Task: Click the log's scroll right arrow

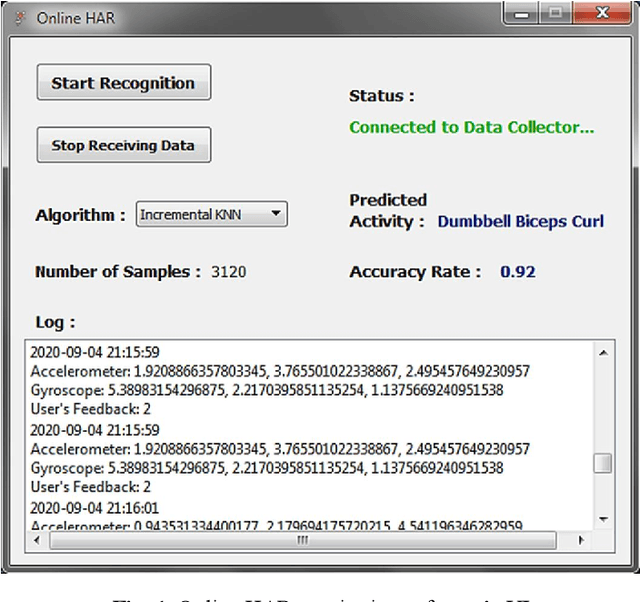Action: pos(581,540)
